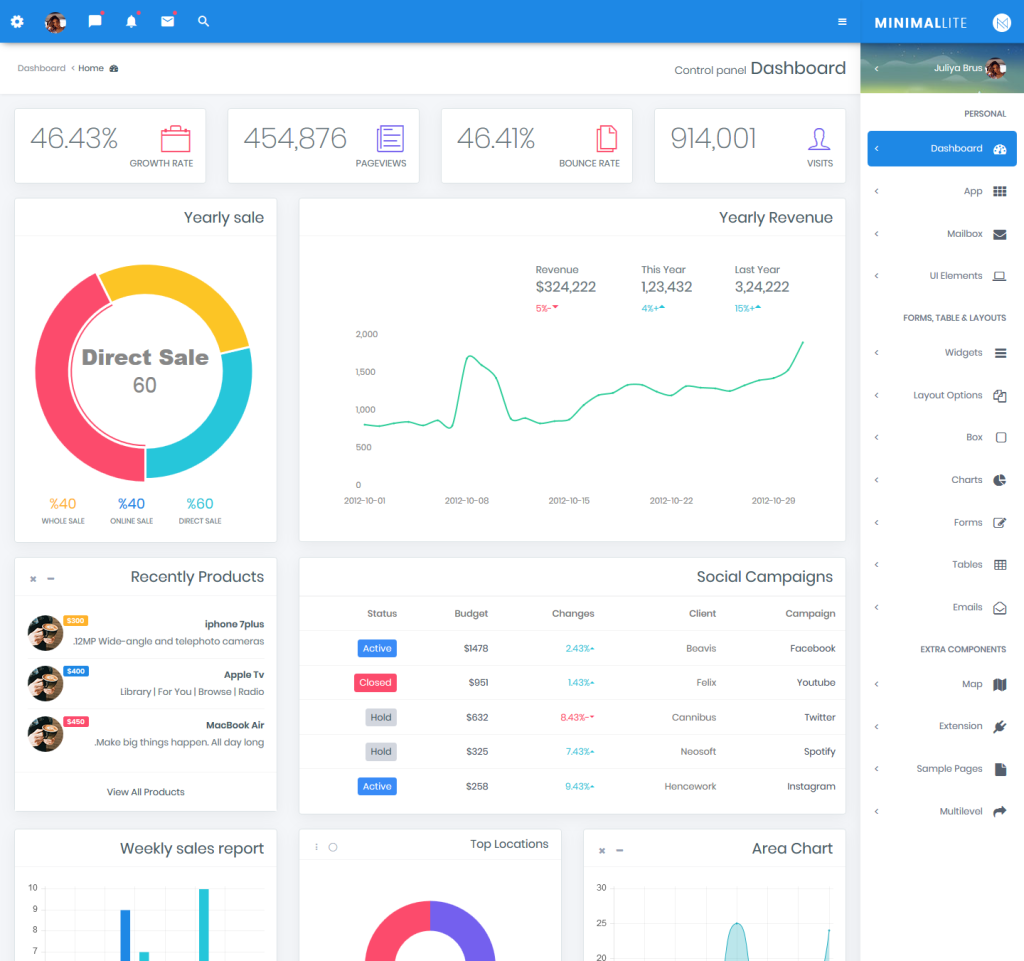Collapse the Recently Products panel
This screenshot has height=961, width=1024.
pyautogui.click(x=51, y=579)
